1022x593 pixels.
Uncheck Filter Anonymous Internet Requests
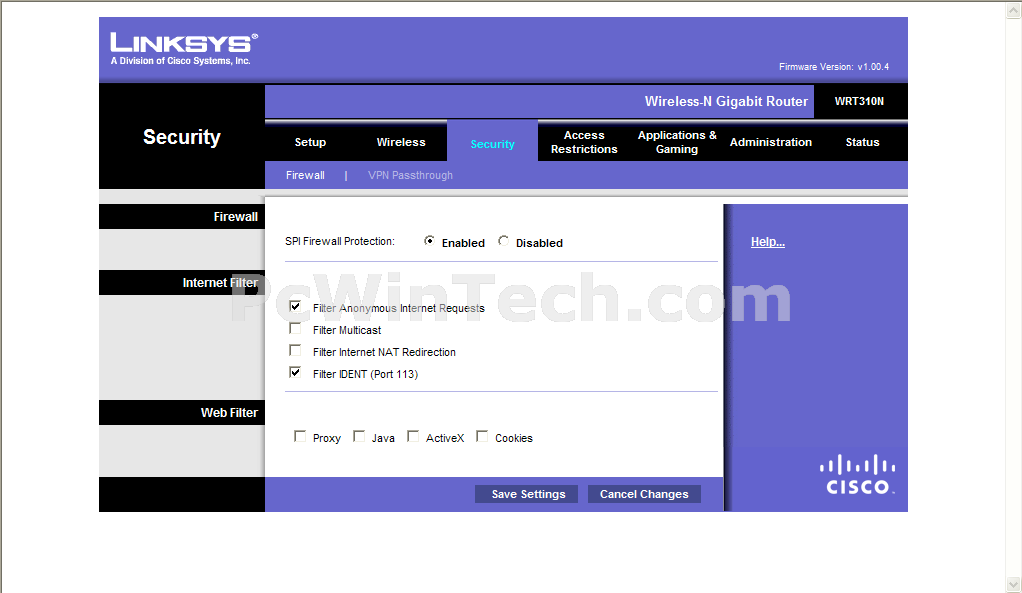click(x=295, y=306)
